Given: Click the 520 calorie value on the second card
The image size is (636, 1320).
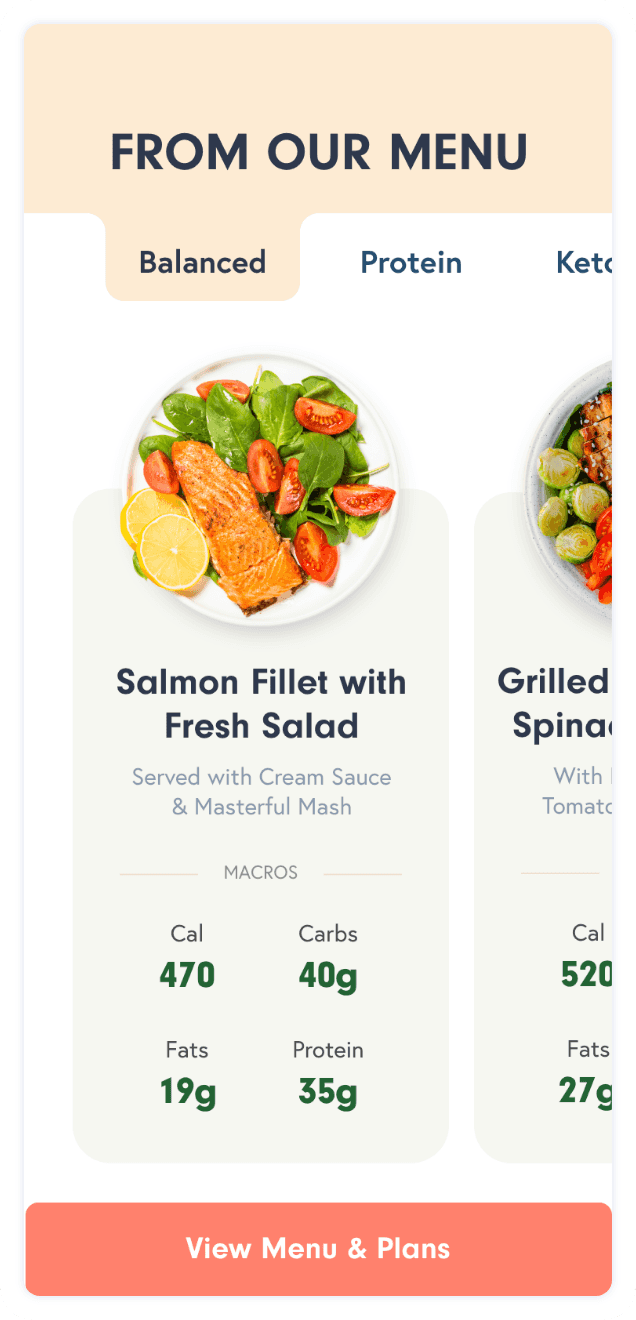Looking at the screenshot, I should click(x=586, y=975).
